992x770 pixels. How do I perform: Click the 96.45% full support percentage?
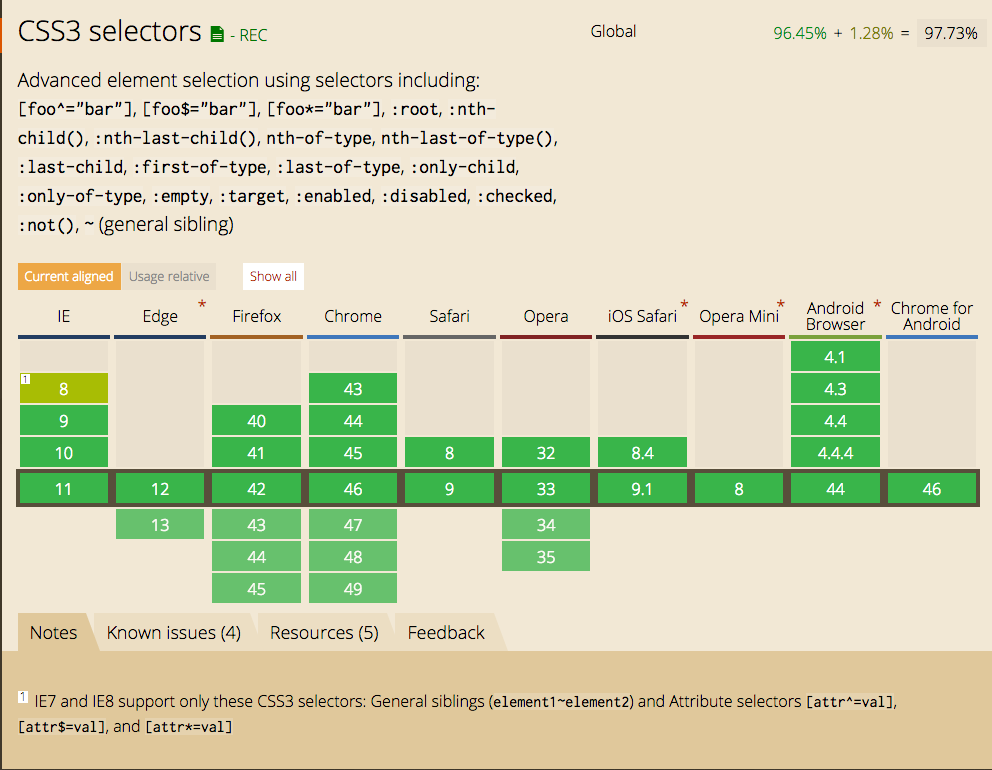800,33
